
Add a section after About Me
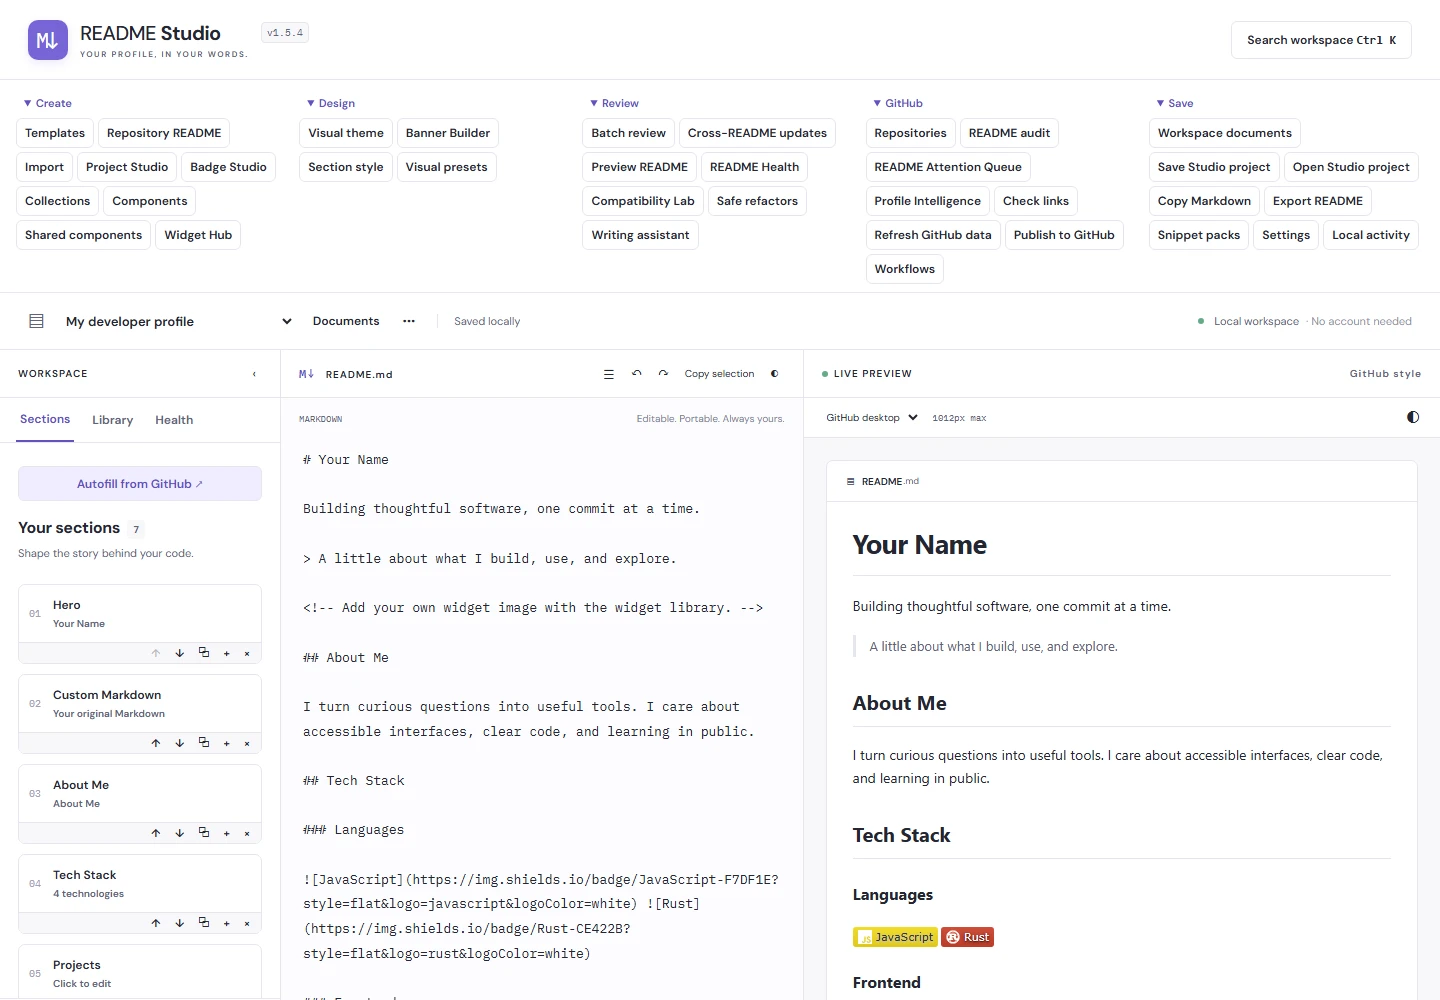pyautogui.click(x=227, y=833)
